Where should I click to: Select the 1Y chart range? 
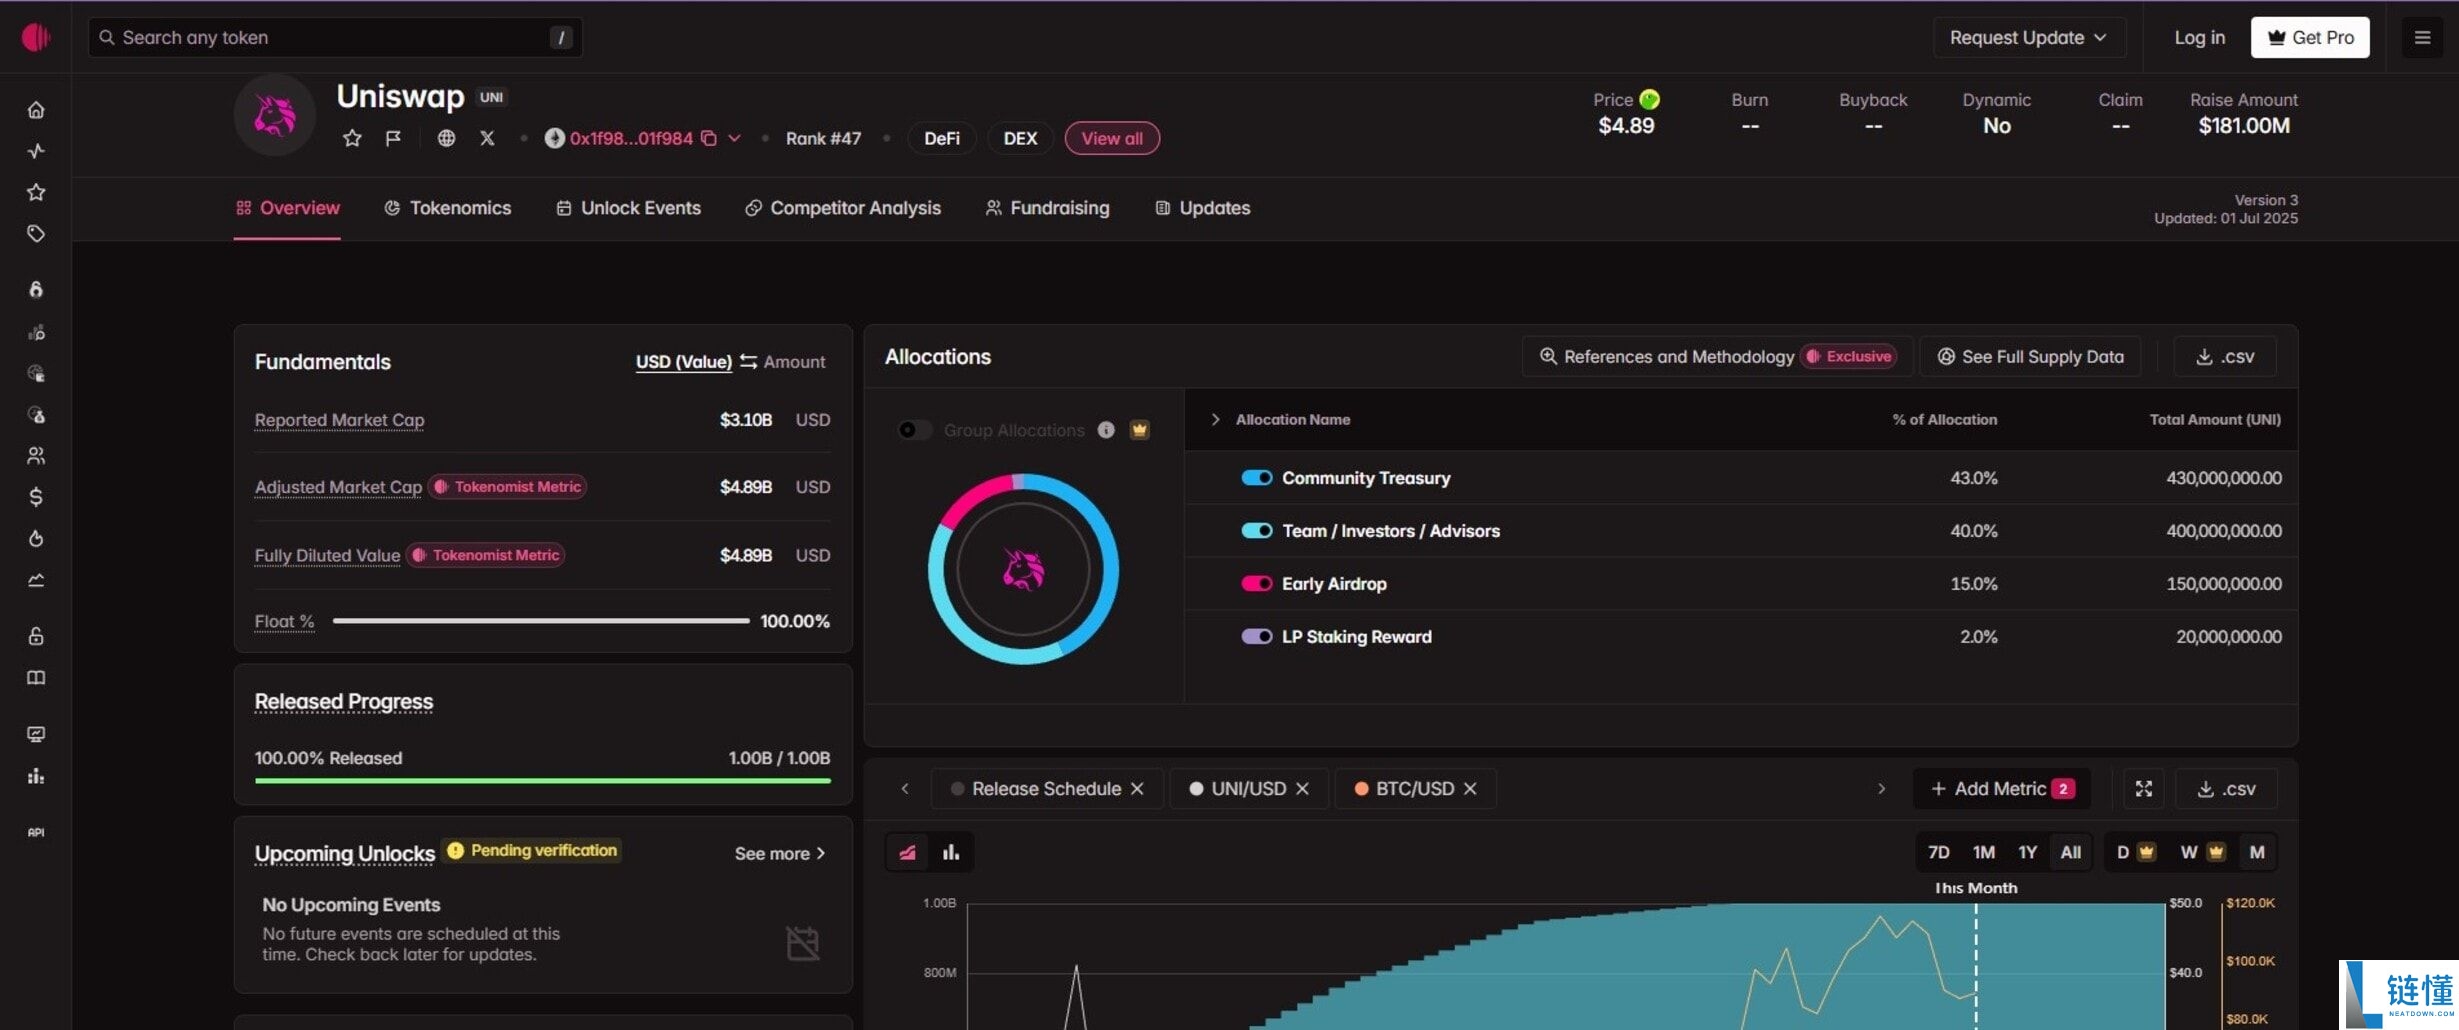(2027, 853)
